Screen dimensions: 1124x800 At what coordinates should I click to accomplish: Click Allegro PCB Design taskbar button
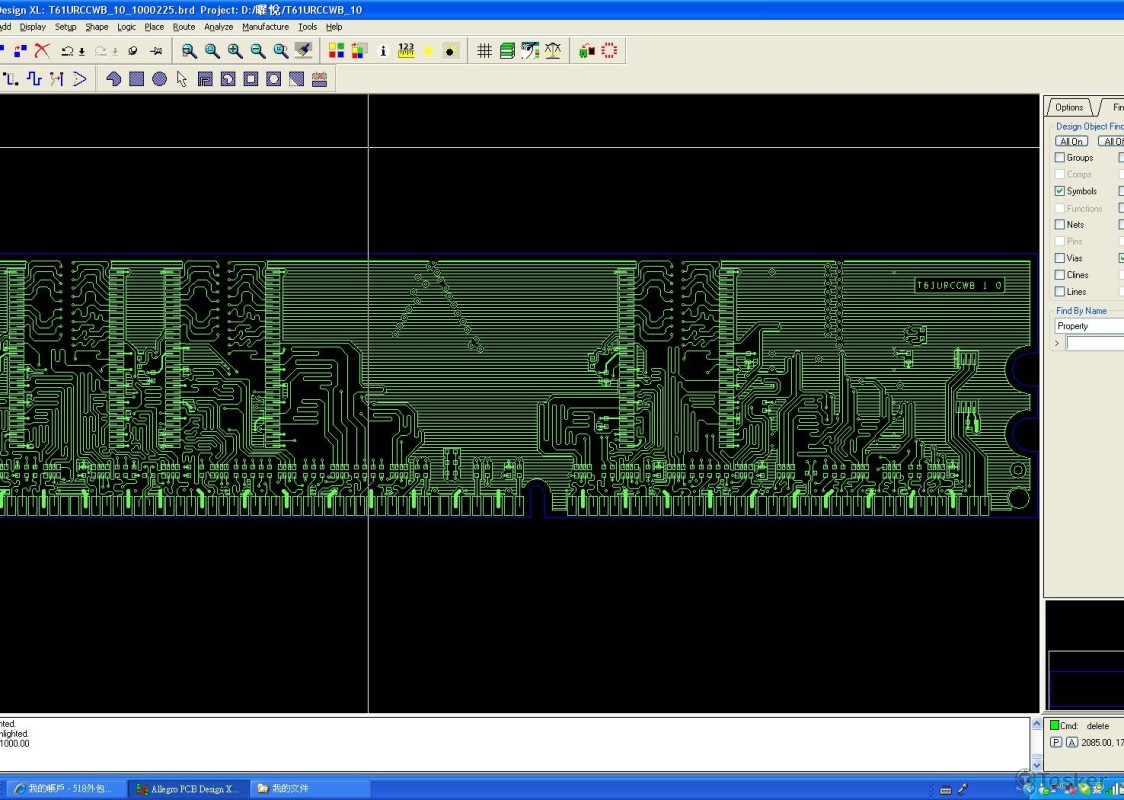coord(187,789)
